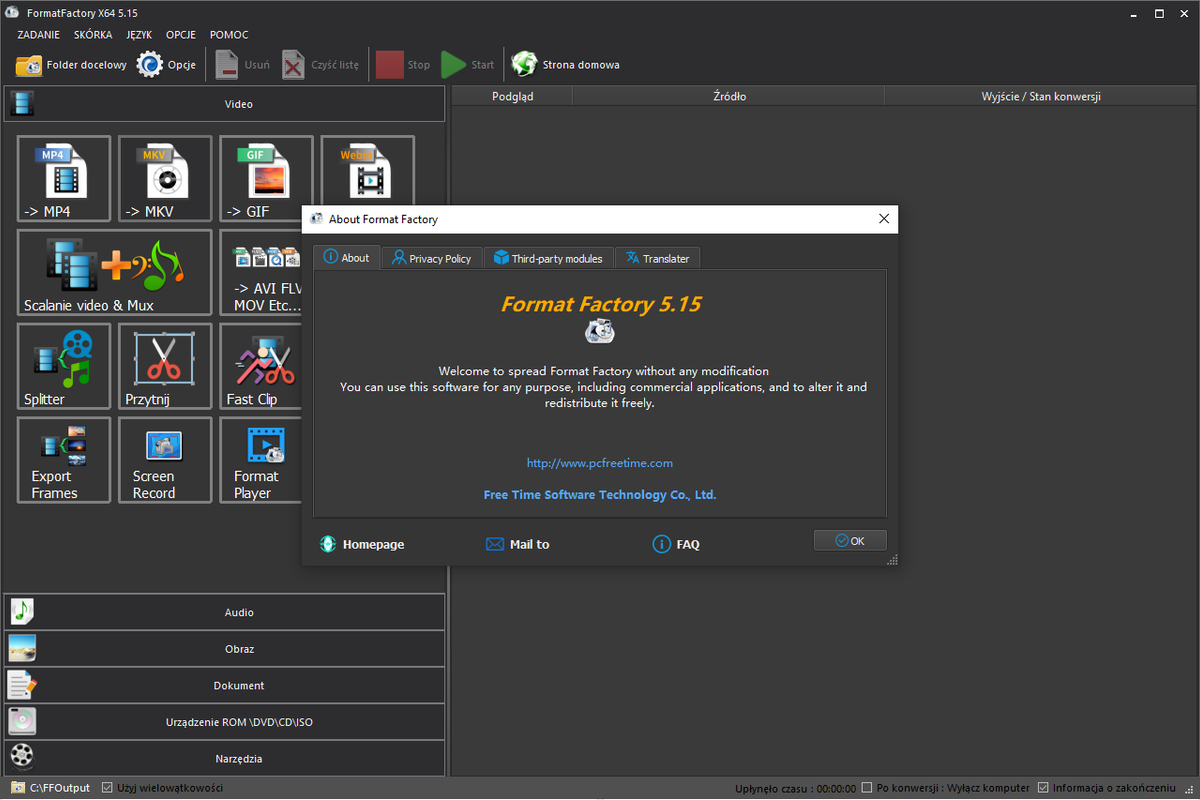Switch to the About tab

[x=346, y=257]
